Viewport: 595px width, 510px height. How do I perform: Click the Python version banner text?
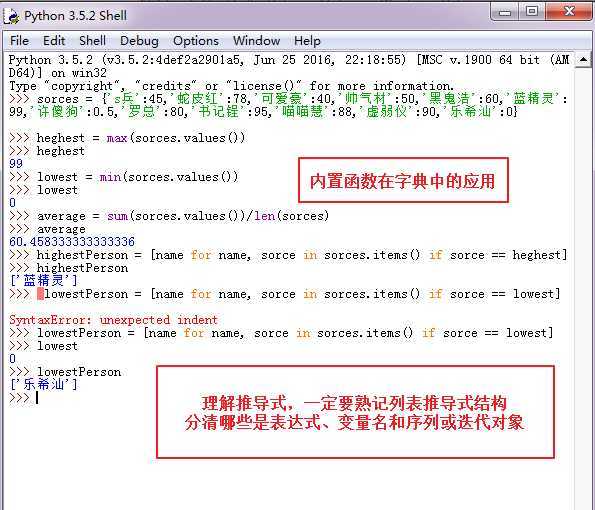[289, 66]
